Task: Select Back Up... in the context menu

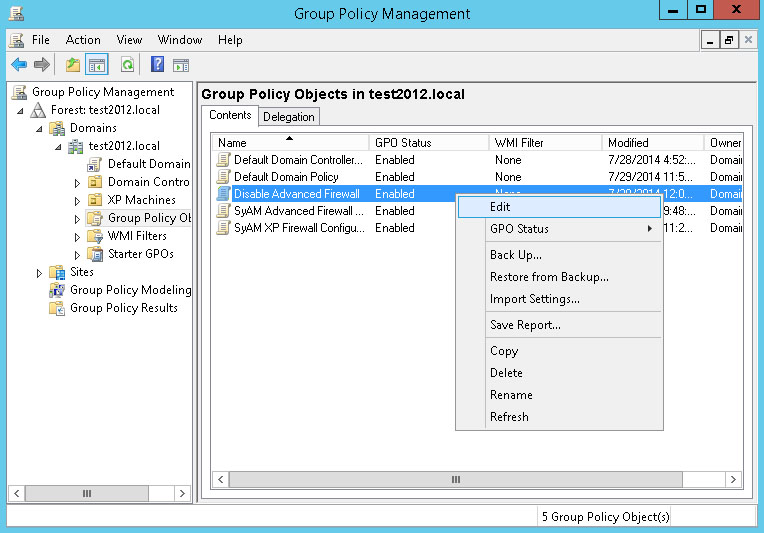Action: (516, 255)
